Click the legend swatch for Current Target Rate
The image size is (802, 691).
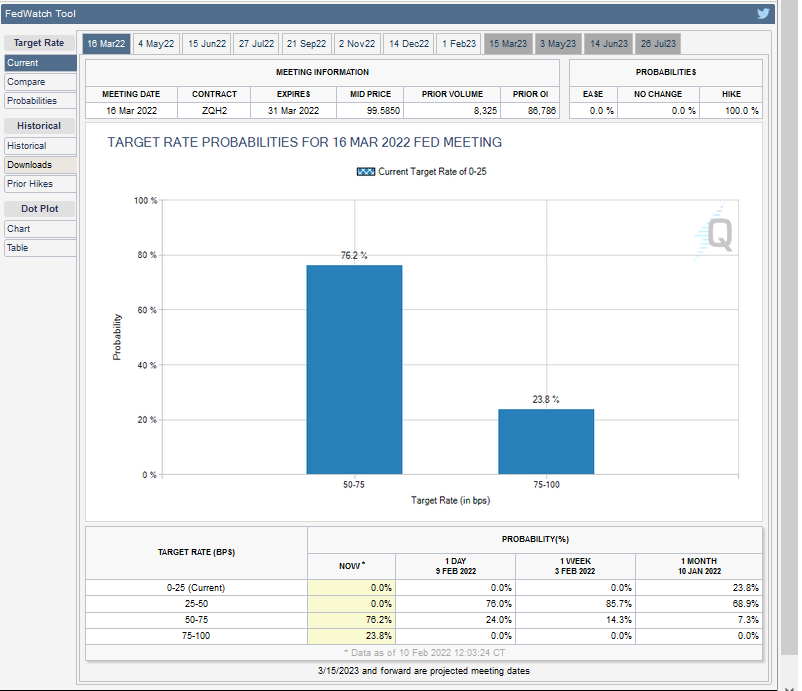[366, 172]
